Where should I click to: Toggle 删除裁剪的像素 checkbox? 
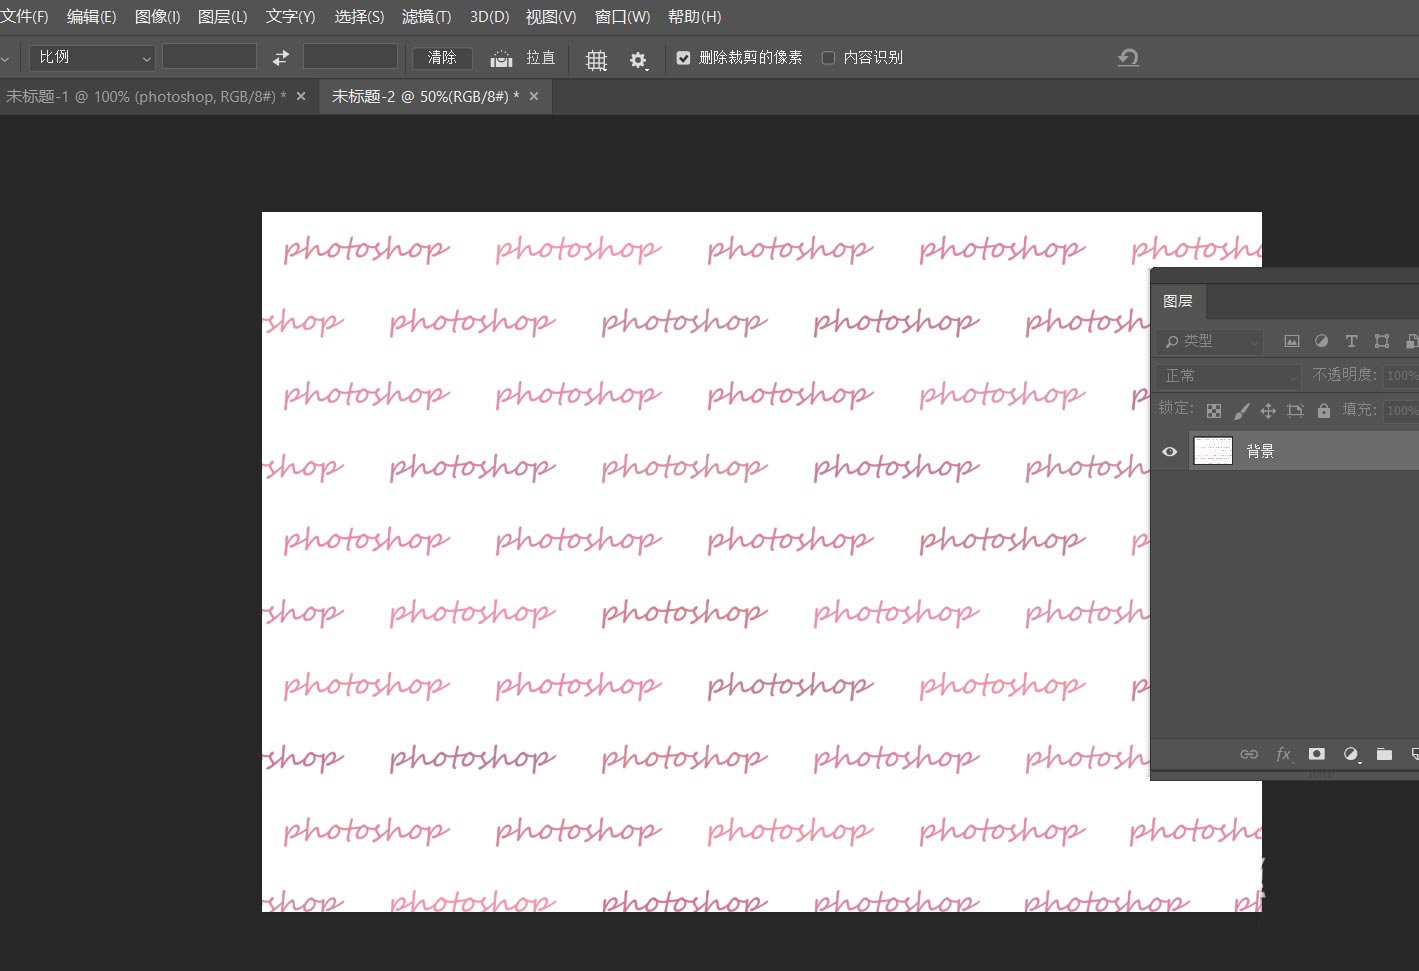[683, 58]
